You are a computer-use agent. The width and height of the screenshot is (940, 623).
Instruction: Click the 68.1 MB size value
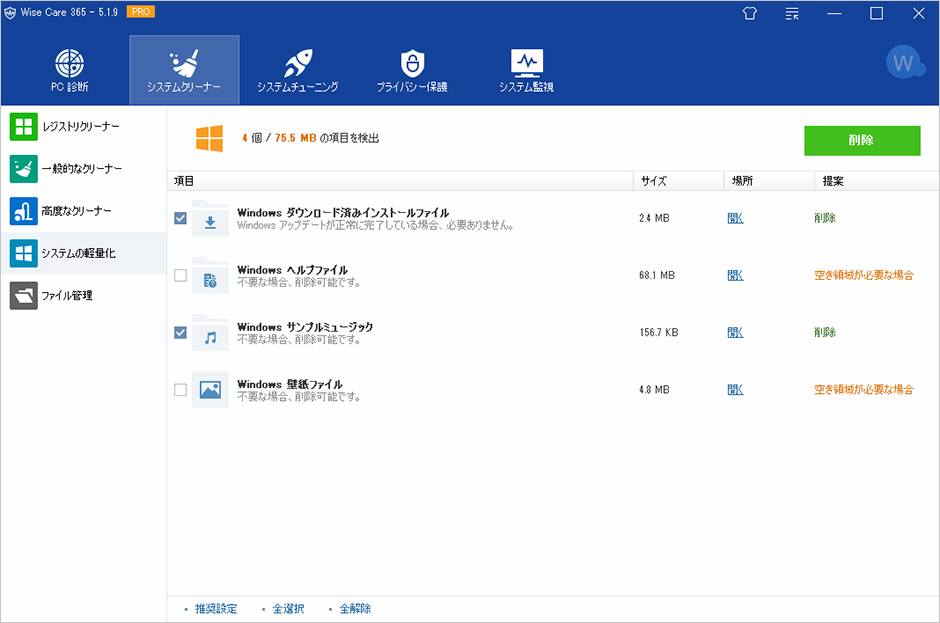(x=656, y=275)
